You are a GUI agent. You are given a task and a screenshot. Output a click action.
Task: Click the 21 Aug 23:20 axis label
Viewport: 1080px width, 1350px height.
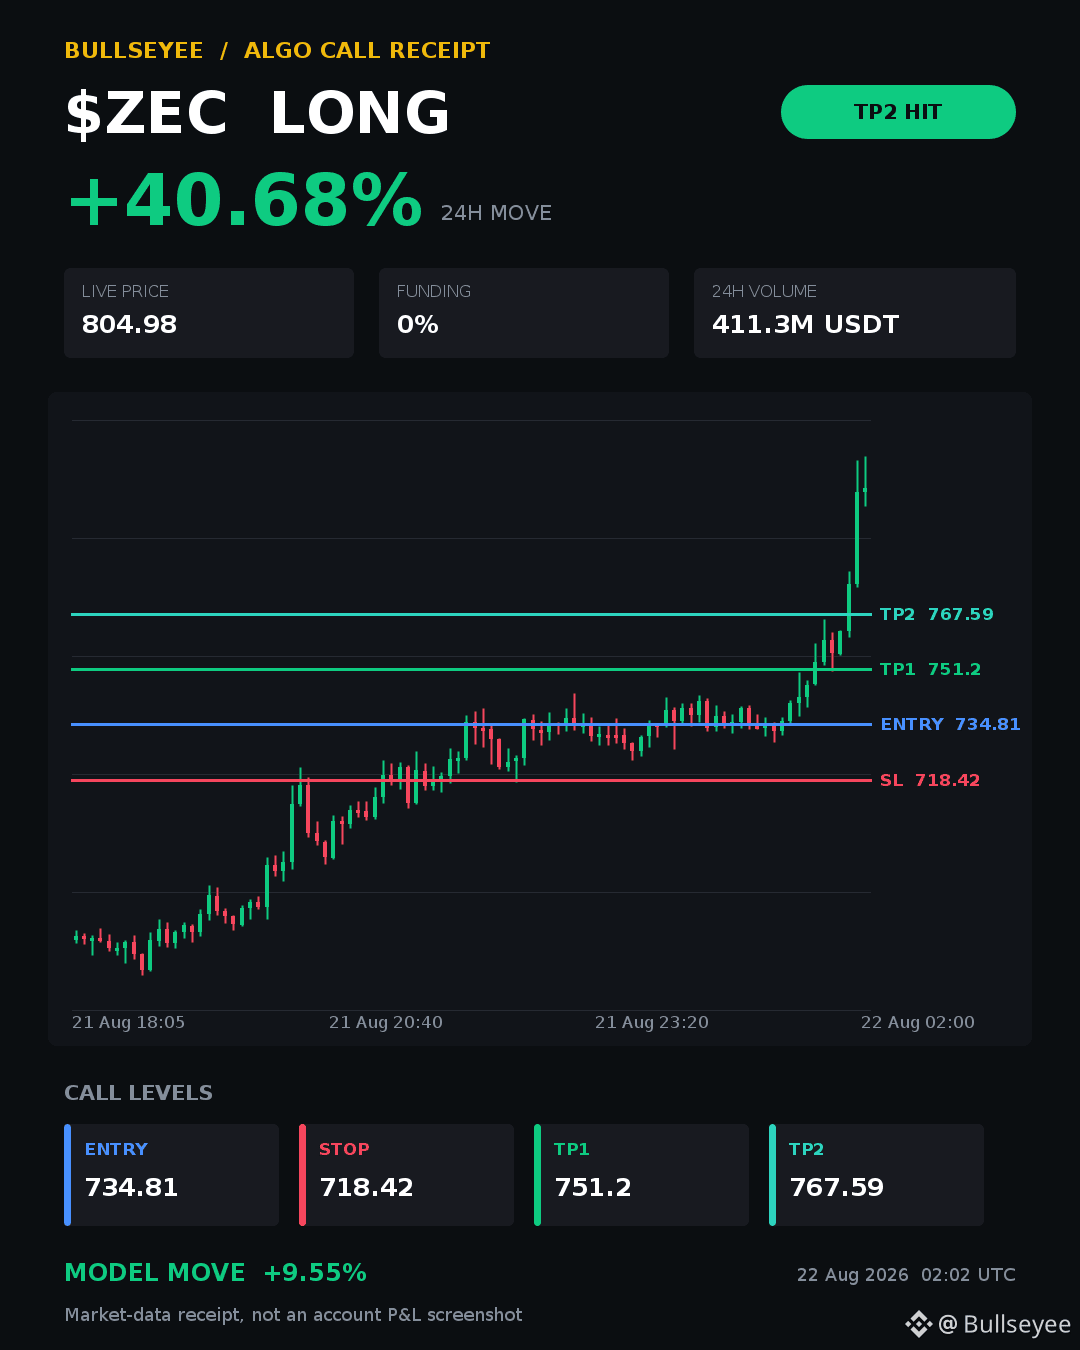click(652, 1022)
